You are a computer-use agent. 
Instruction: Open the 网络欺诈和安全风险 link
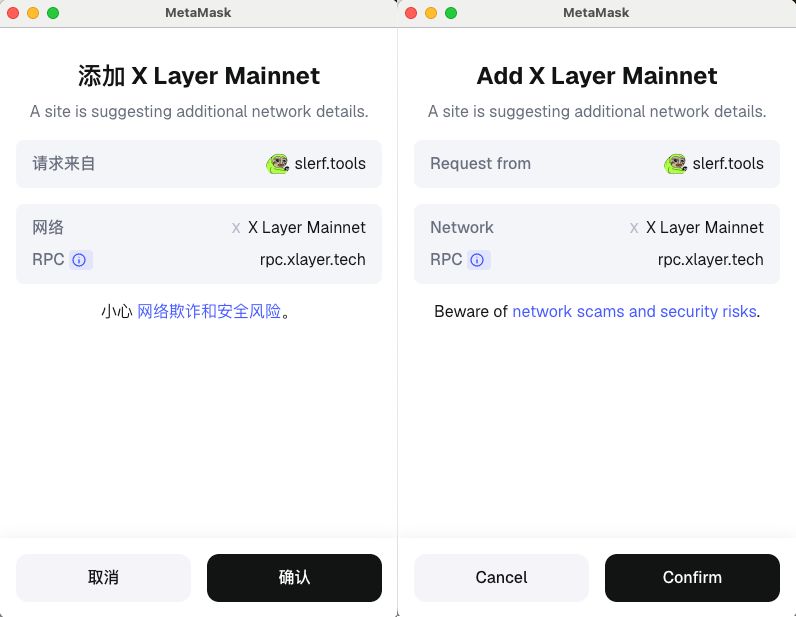click(209, 312)
